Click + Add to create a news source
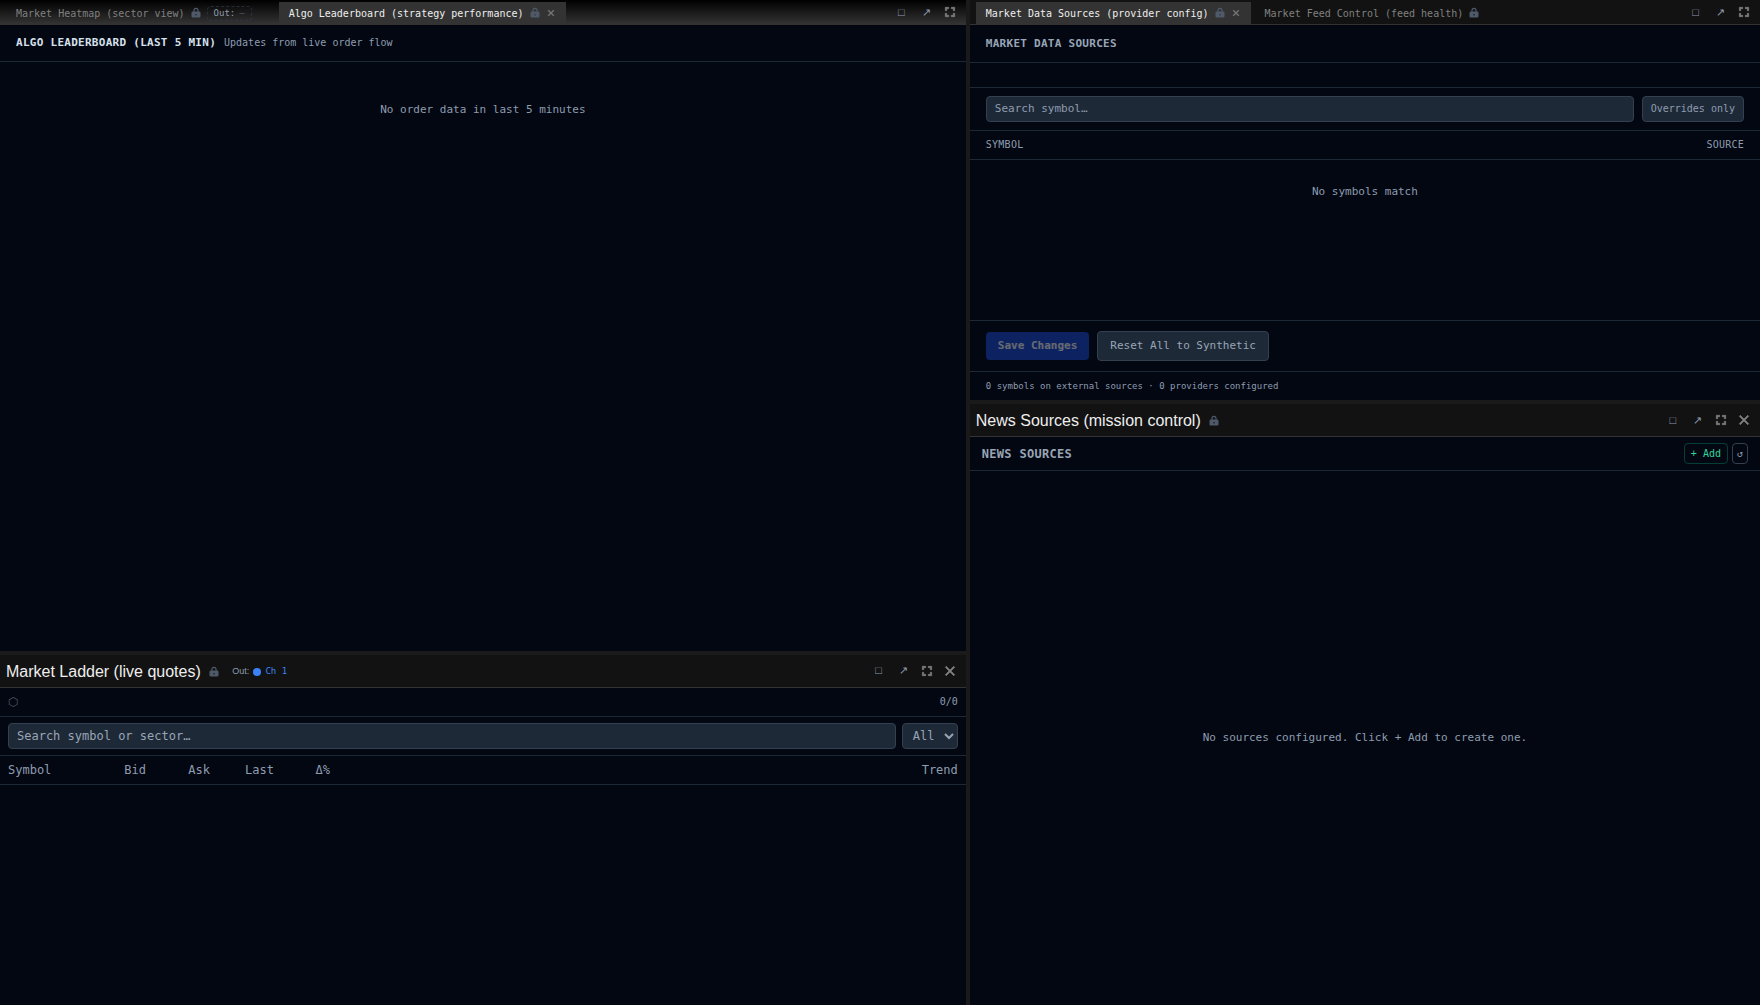Image resolution: width=1760 pixels, height=1005 pixels. [1705, 454]
